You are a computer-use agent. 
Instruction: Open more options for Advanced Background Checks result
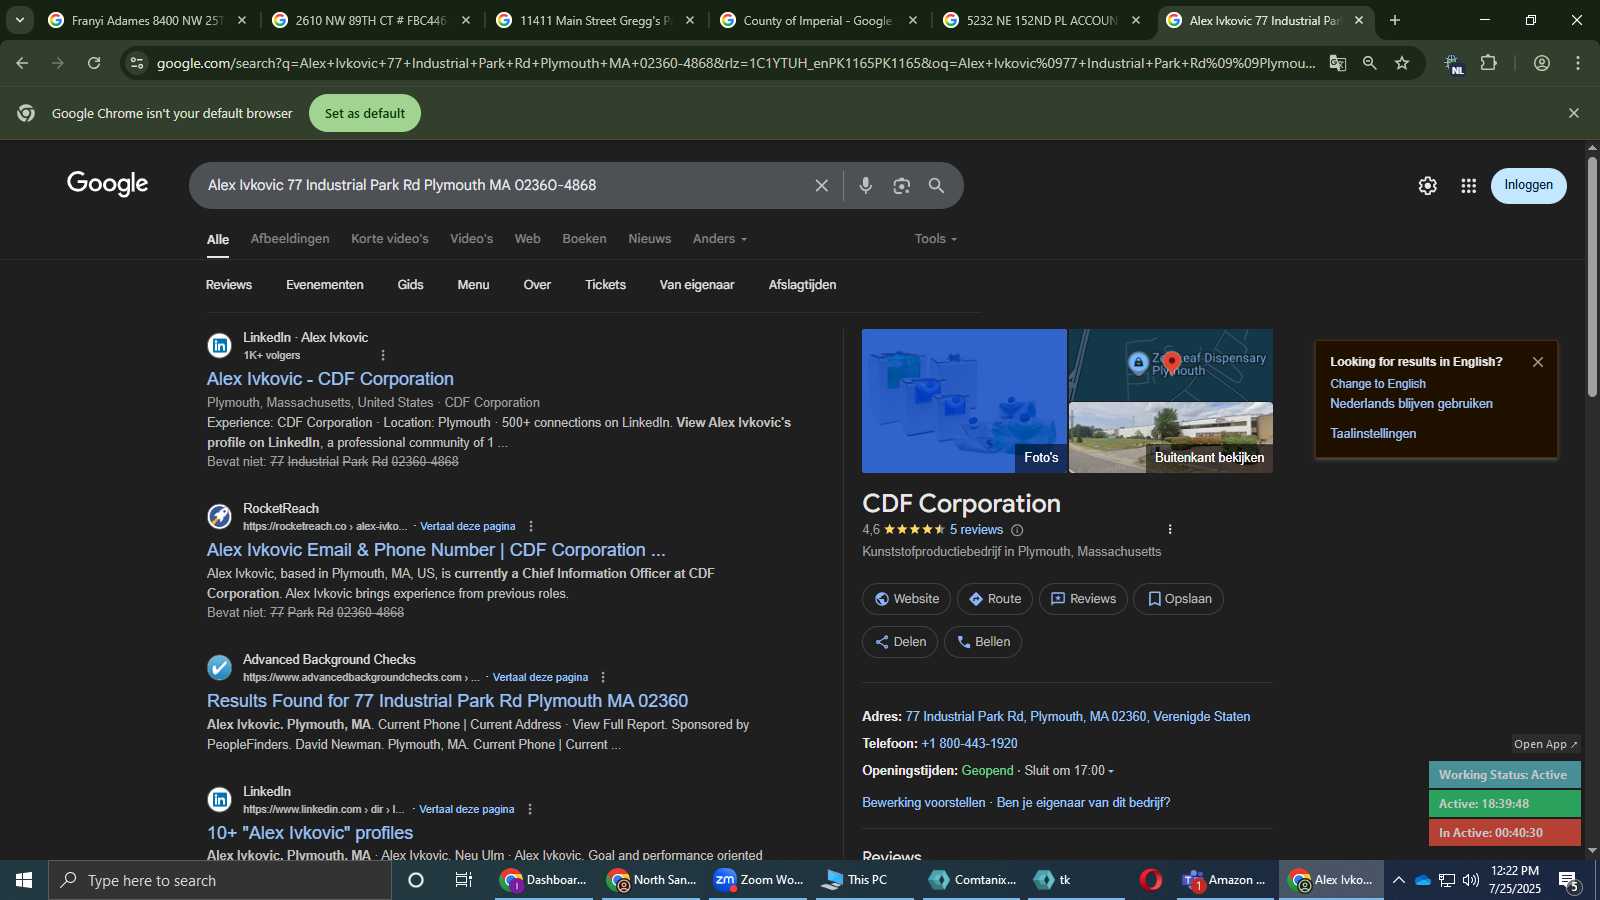click(603, 677)
